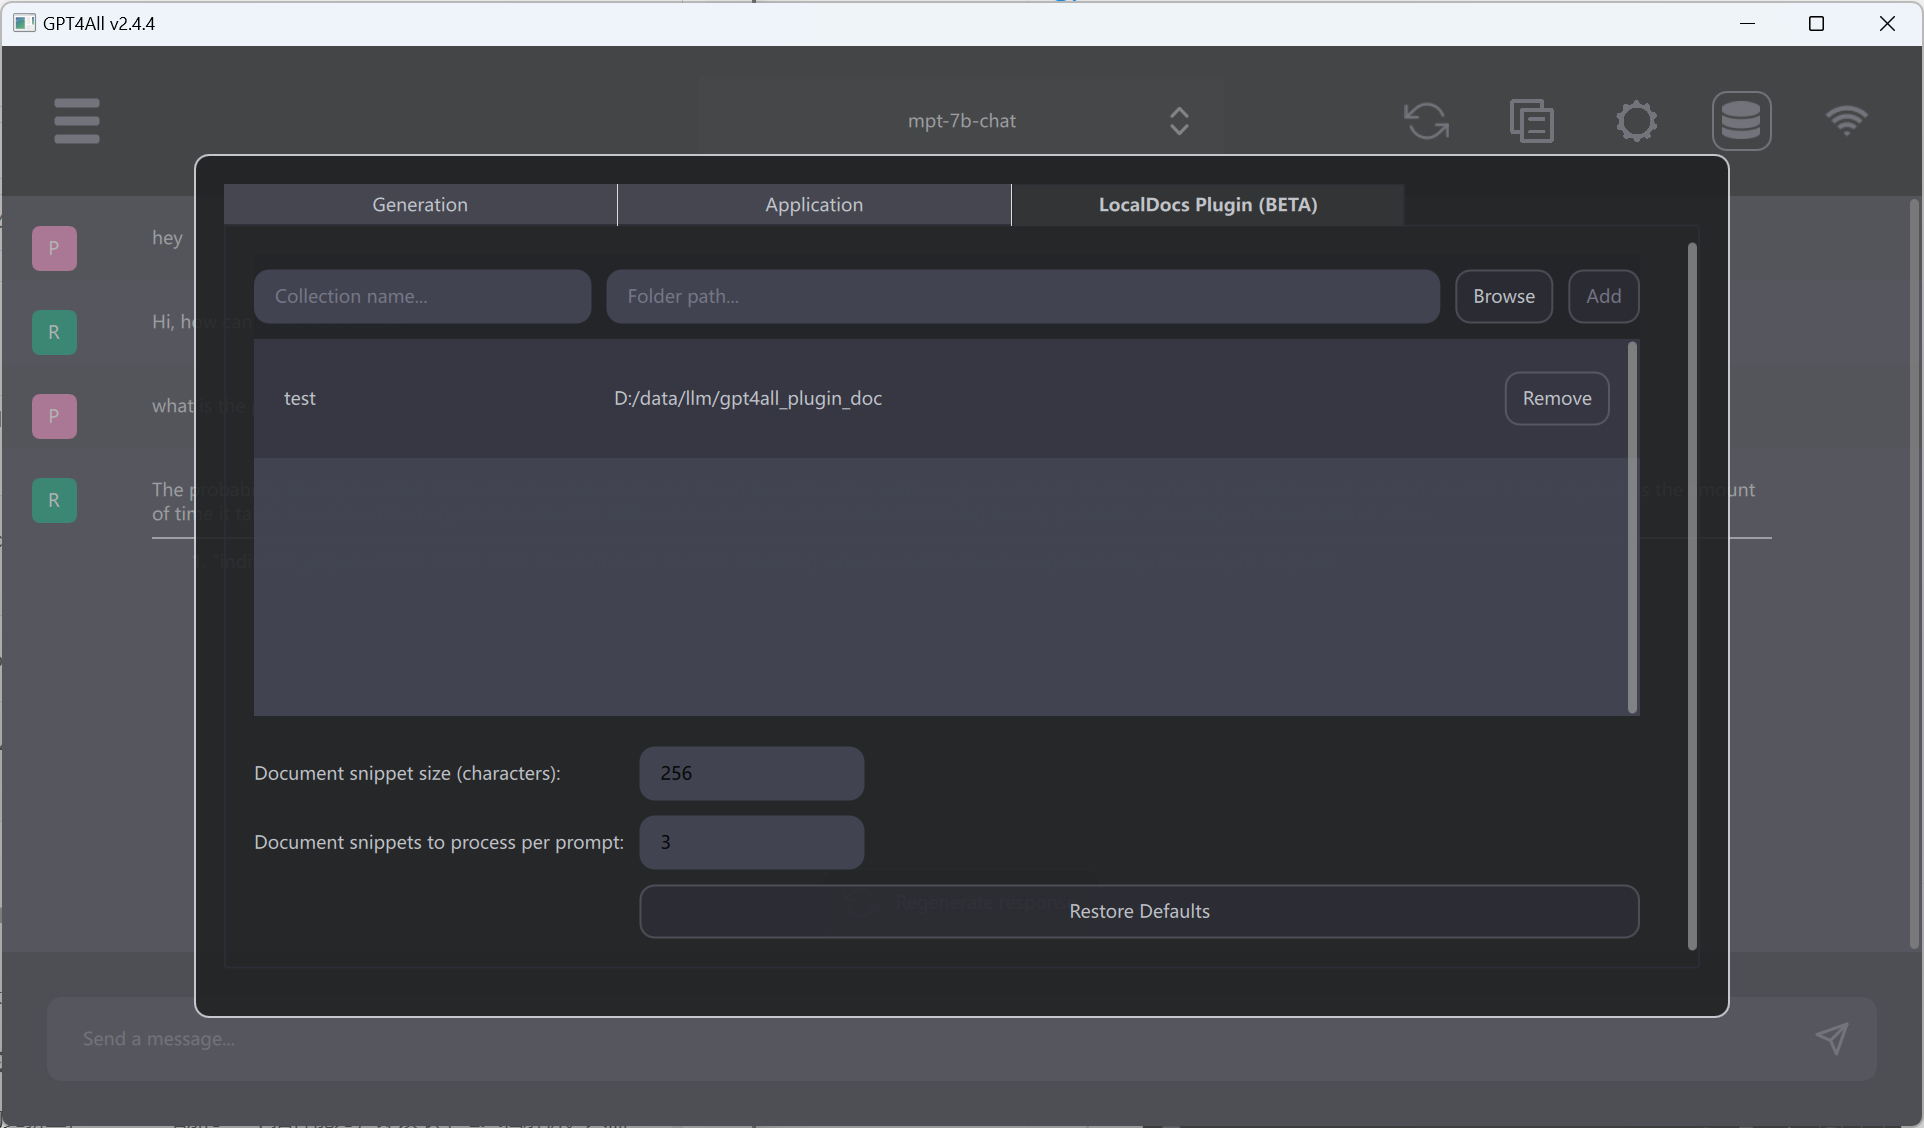Click Restore Defaults button
Image resolution: width=1924 pixels, height=1128 pixels.
(x=1139, y=911)
